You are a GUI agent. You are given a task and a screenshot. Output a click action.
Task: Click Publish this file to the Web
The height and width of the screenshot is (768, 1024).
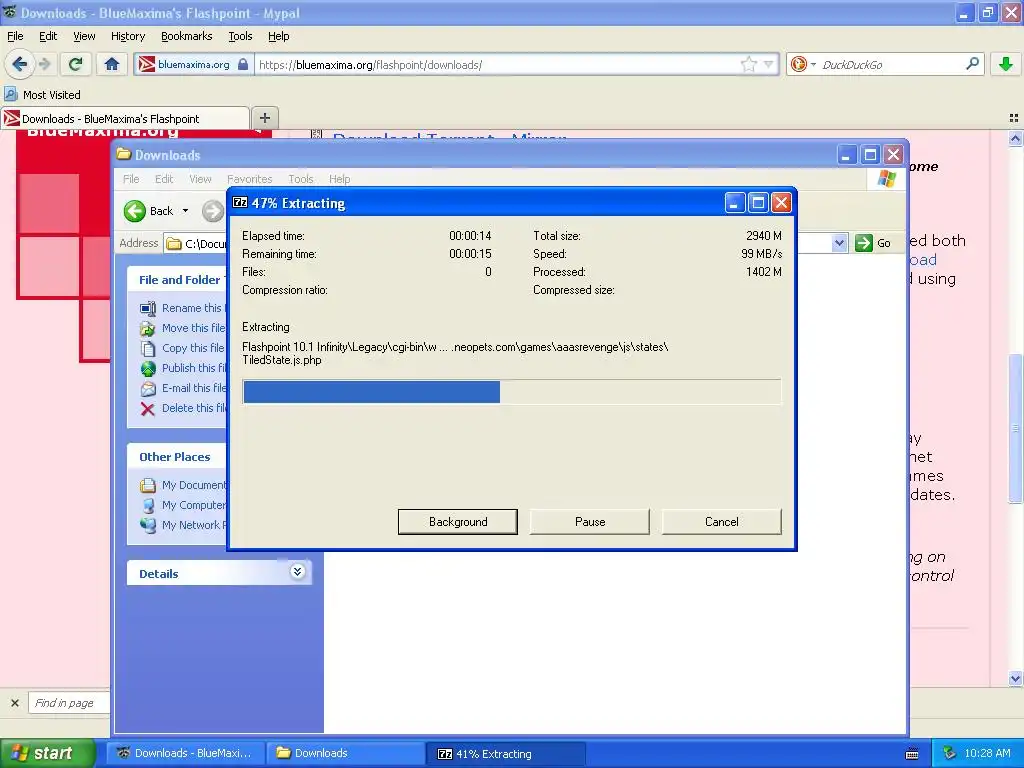pos(184,368)
